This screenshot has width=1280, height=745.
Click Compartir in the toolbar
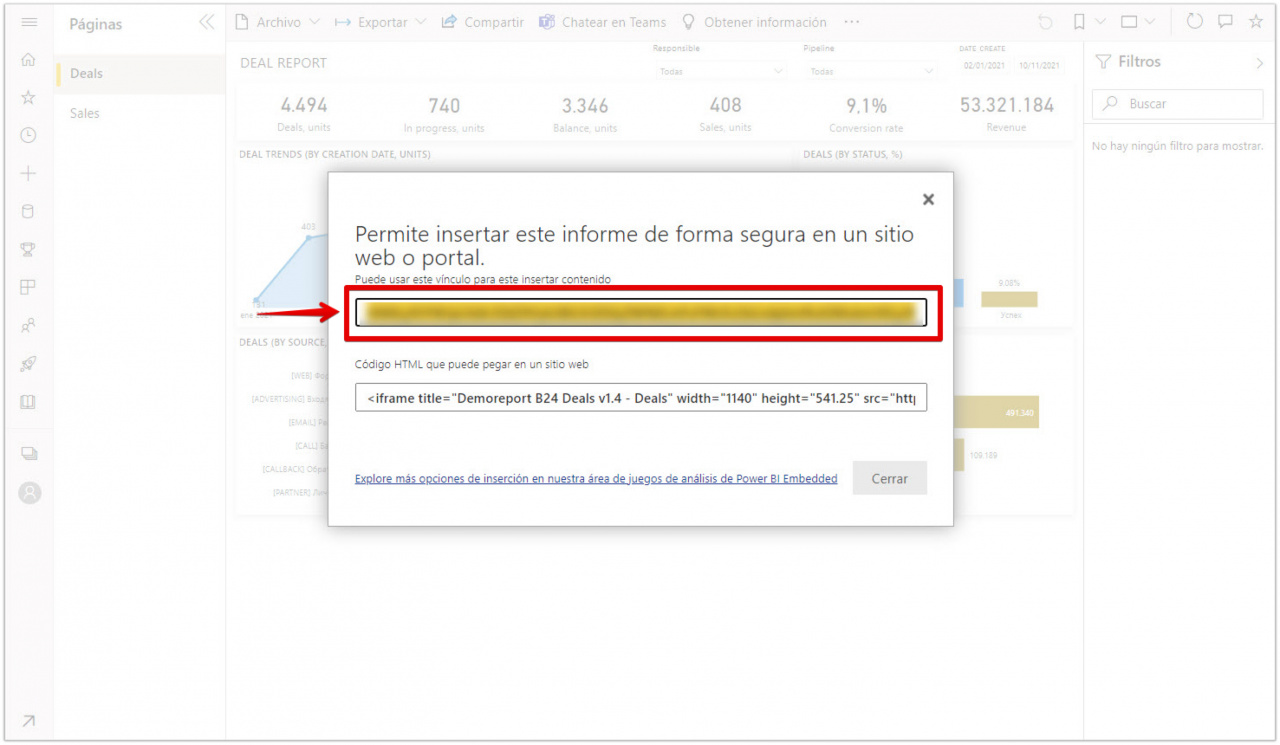[x=483, y=22]
